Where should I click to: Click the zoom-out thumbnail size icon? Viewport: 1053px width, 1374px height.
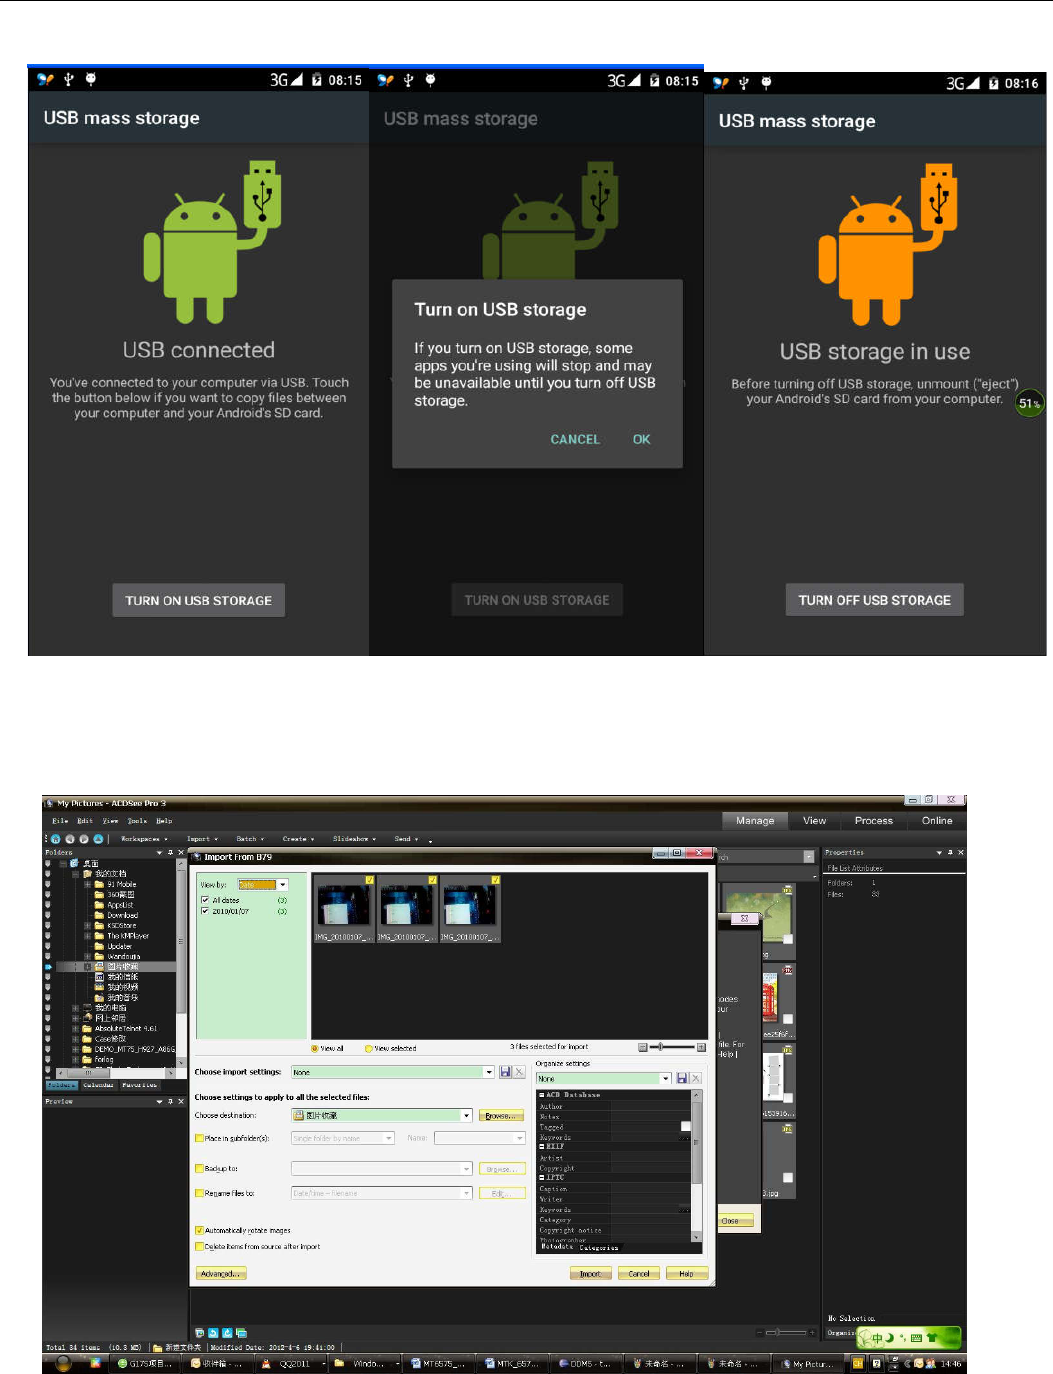[642, 1047]
